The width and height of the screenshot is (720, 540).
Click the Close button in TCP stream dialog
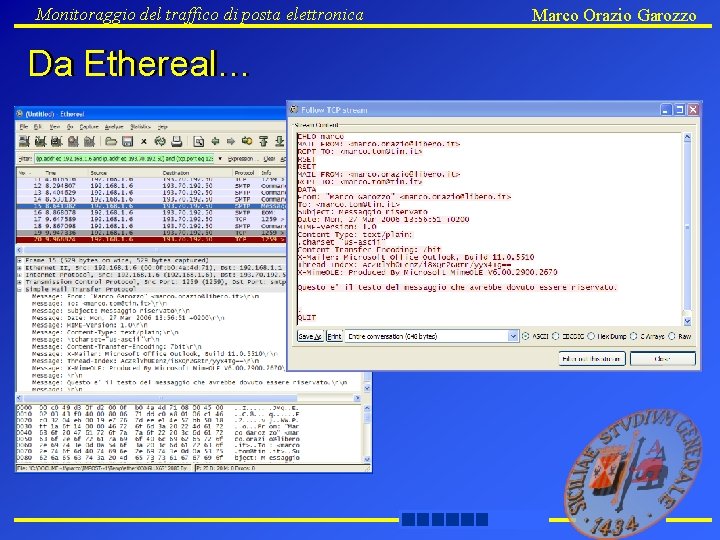(663, 359)
